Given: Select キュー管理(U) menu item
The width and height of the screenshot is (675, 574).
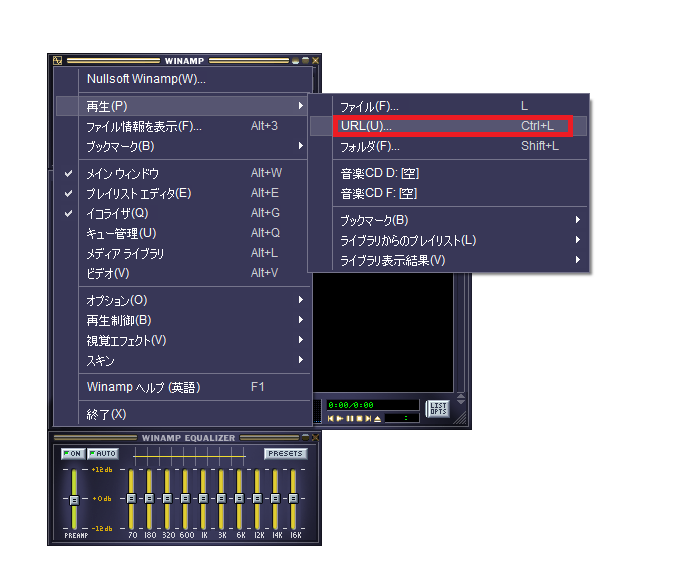Looking at the screenshot, I should click(x=183, y=233).
